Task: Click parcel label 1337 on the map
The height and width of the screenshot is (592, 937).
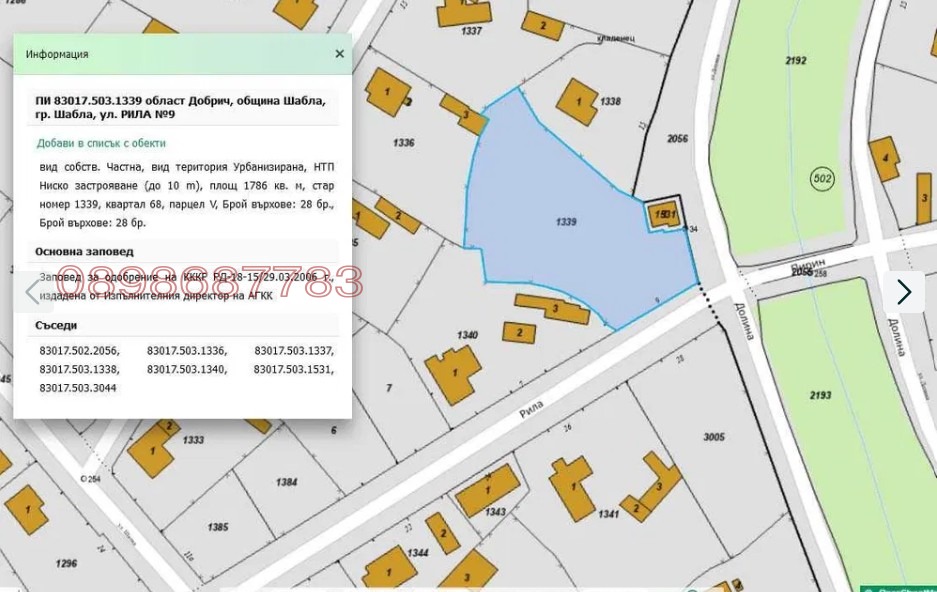Action: point(471,31)
